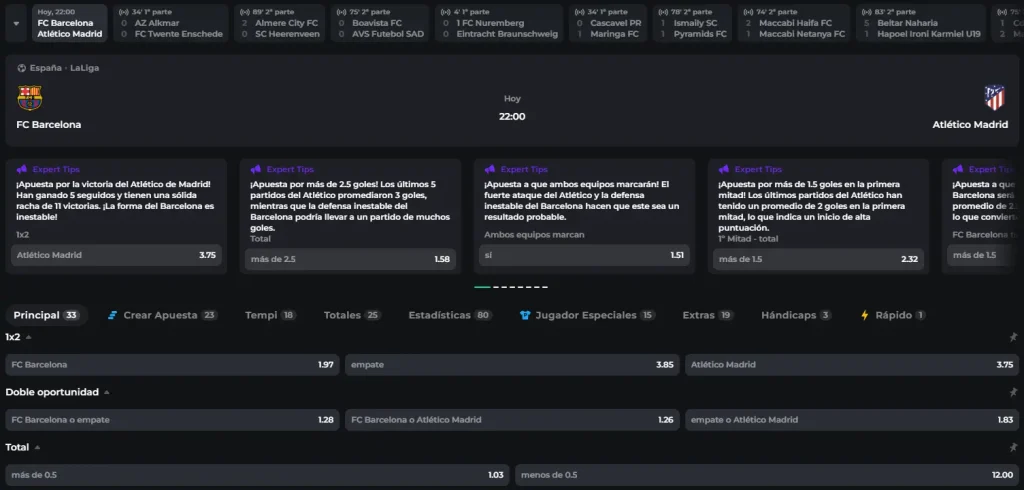Select FC Barcelona o Atlético Madrid at 1.26
The height and width of the screenshot is (490, 1024).
click(x=512, y=420)
